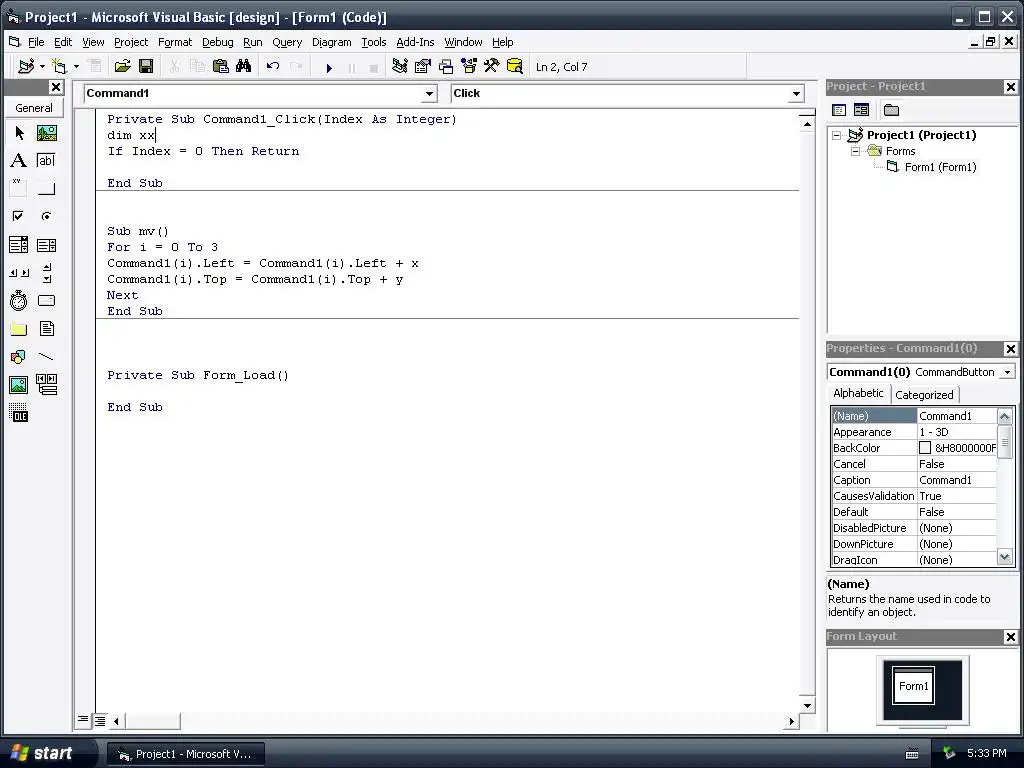Select the Label control tool
This screenshot has height=768, width=1024.
19,161
